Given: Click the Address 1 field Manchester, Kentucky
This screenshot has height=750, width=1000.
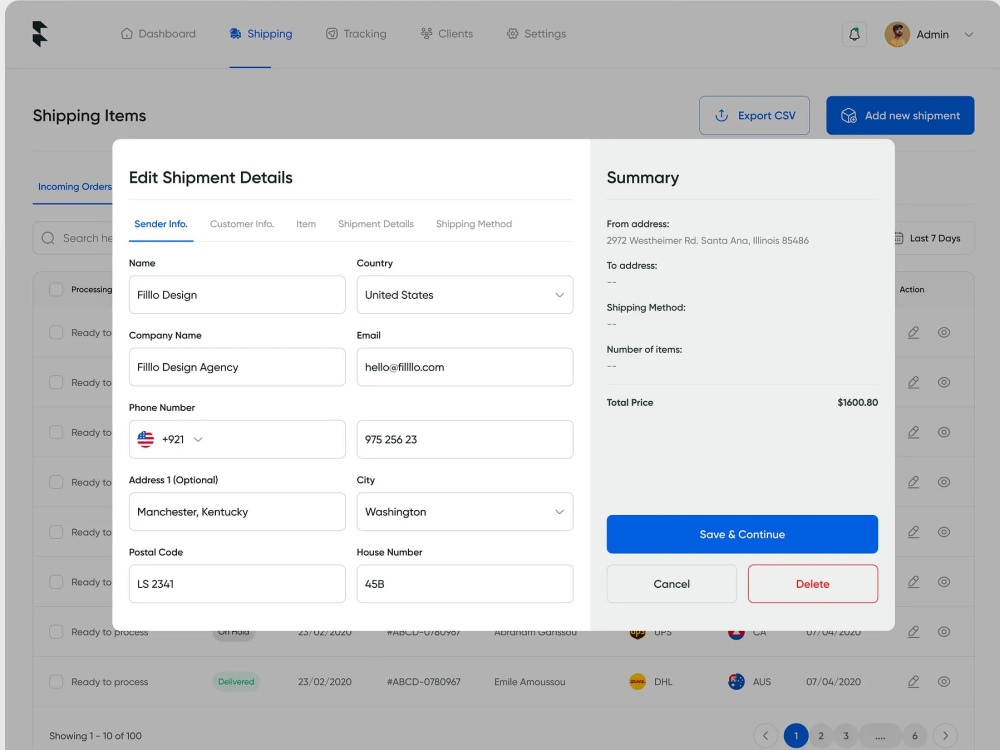Looking at the screenshot, I should (237, 511).
